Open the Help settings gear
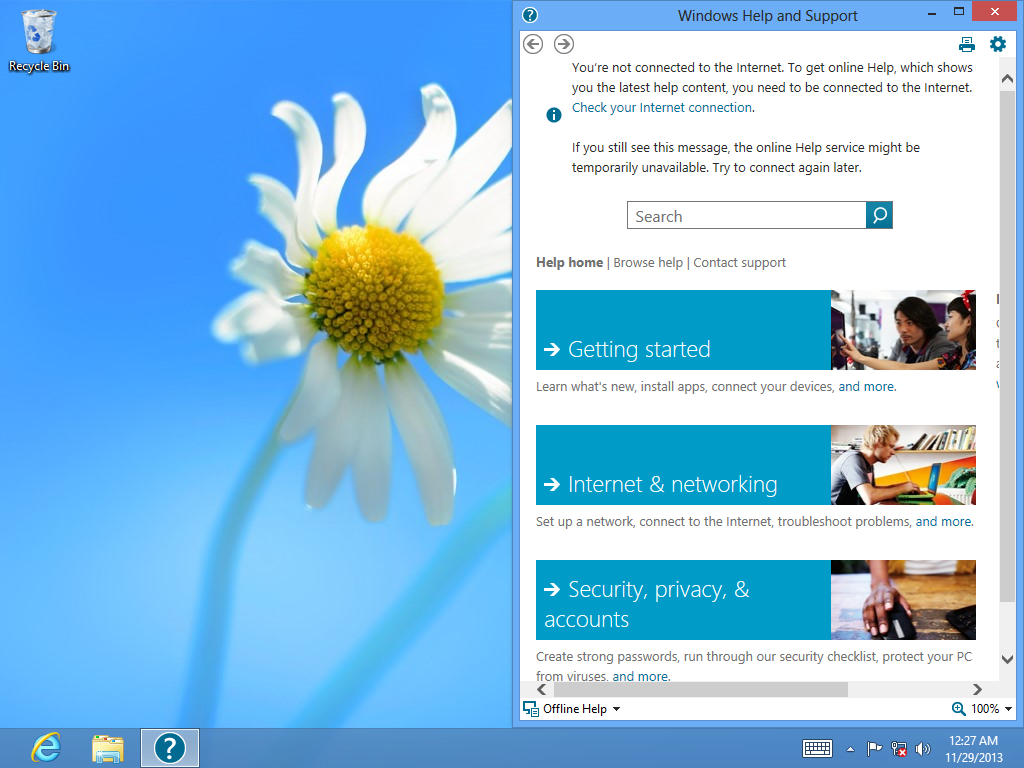The image size is (1024, 768). click(998, 44)
